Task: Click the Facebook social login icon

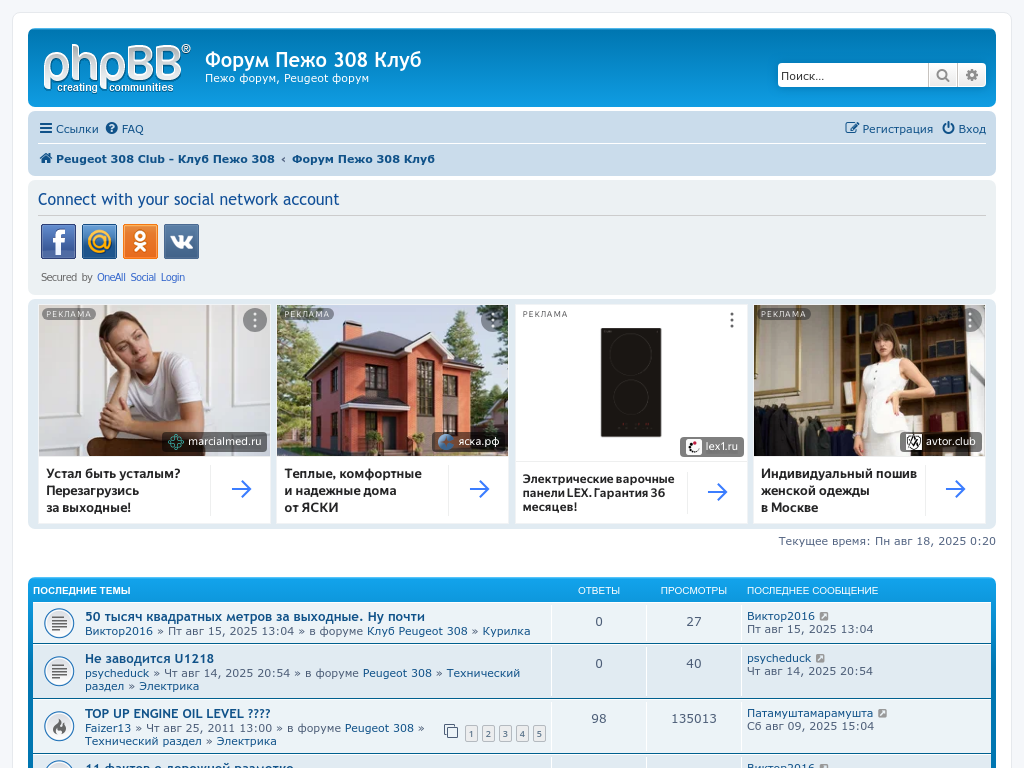Action: (58, 241)
